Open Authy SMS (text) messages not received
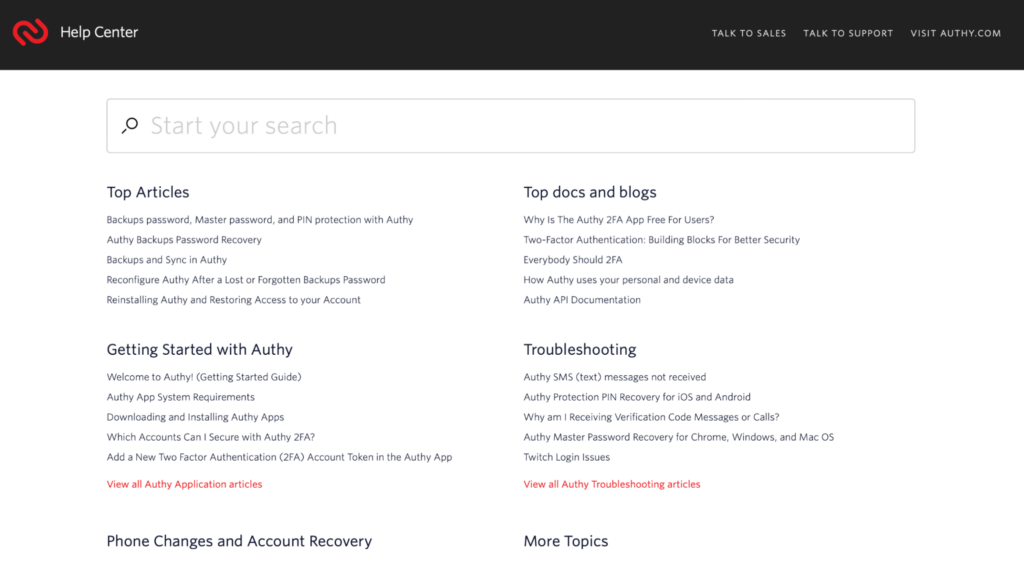The image size is (1024, 563). (615, 377)
